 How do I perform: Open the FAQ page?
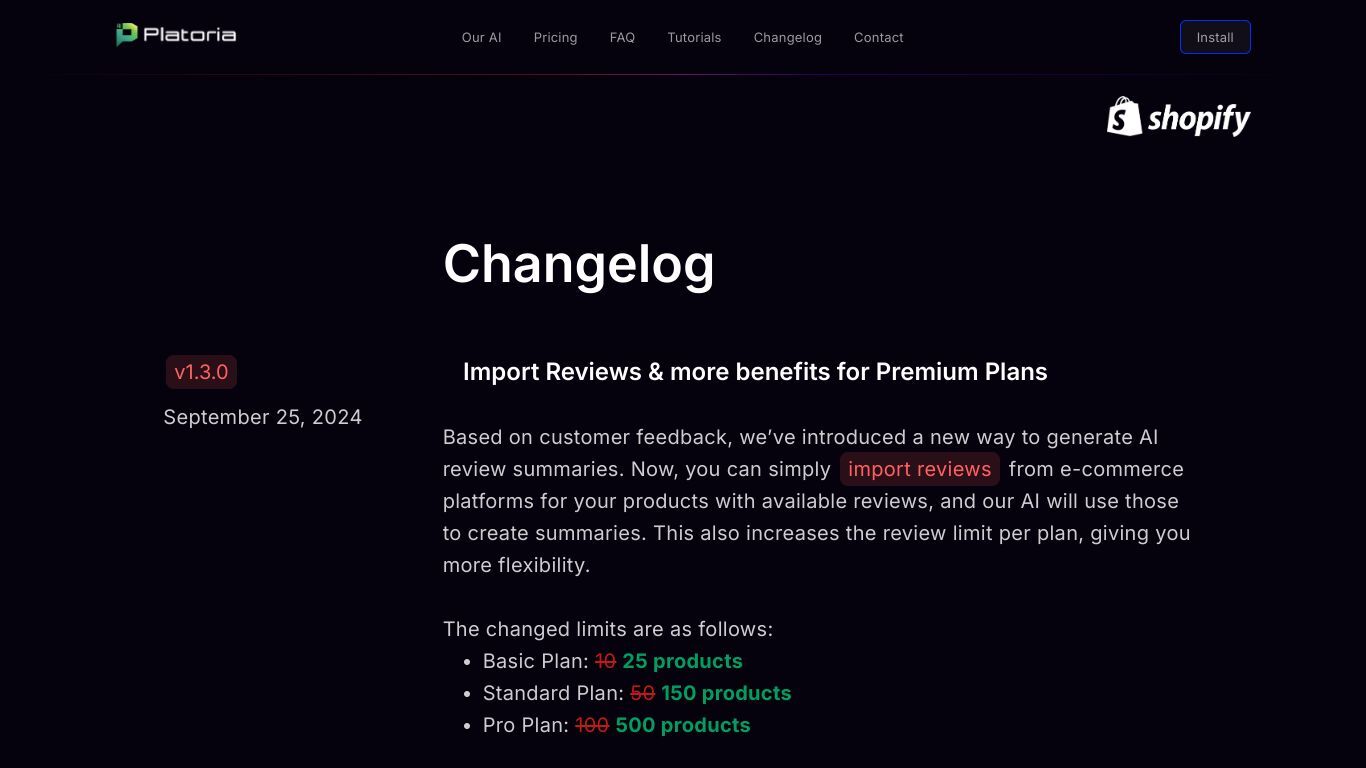point(622,37)
